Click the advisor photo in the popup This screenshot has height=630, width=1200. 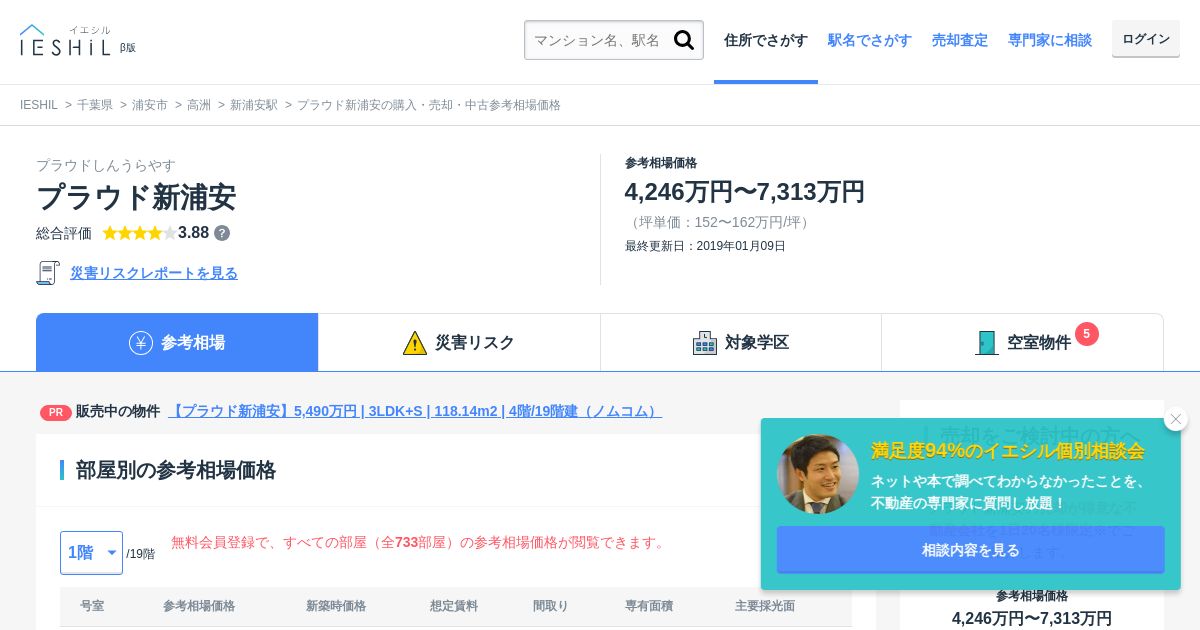pyautogui.click(x=818, y=474)
